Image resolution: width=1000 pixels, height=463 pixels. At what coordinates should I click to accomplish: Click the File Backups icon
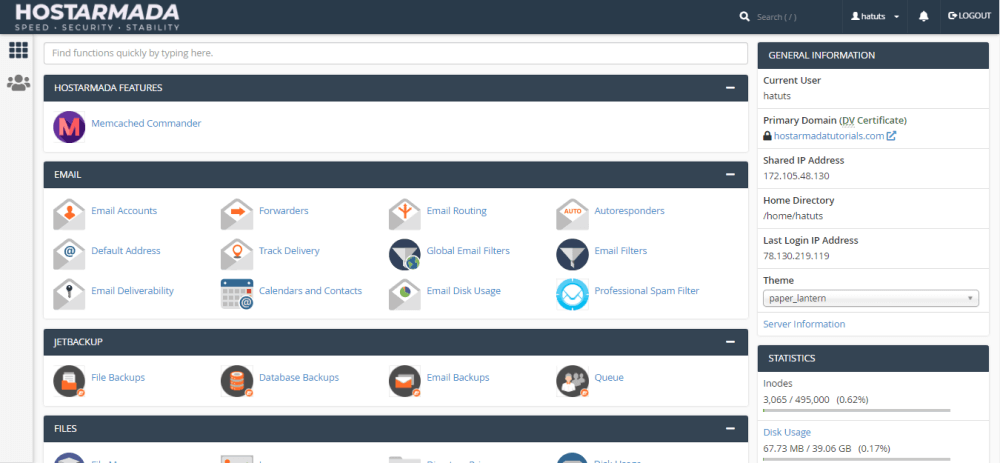pos(69,381)
